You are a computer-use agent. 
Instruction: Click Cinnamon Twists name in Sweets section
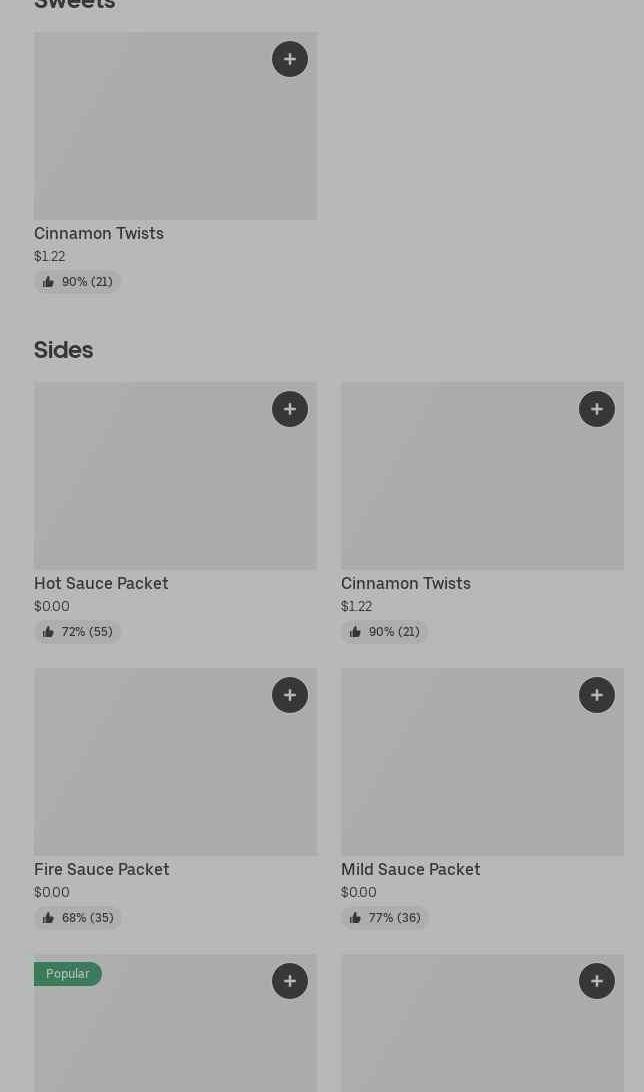point(99,233)
